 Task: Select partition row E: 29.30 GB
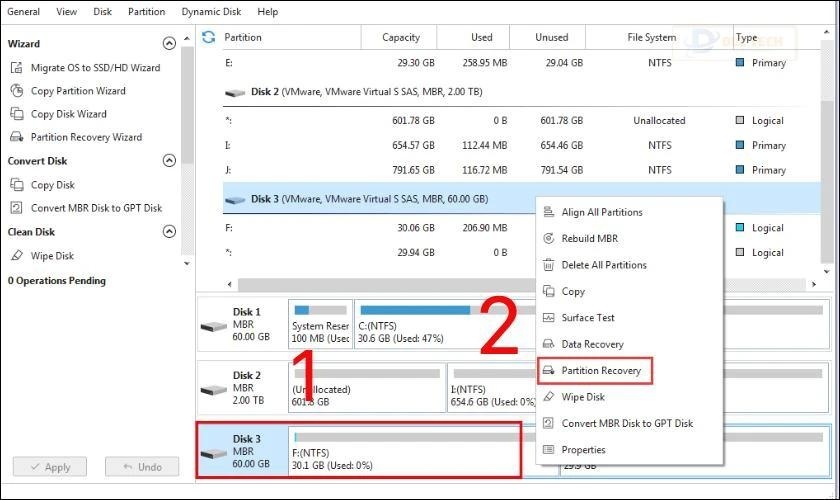521,63
